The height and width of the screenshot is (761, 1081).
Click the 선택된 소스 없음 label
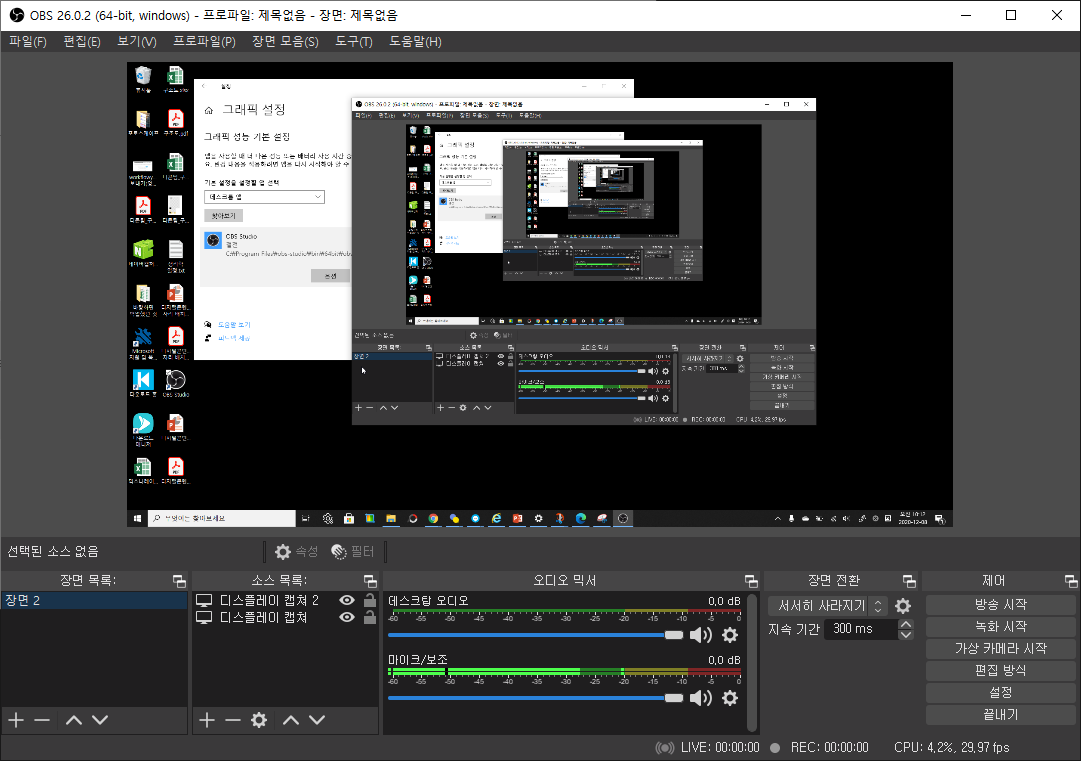pyautogui.click(x=53, y=551)
